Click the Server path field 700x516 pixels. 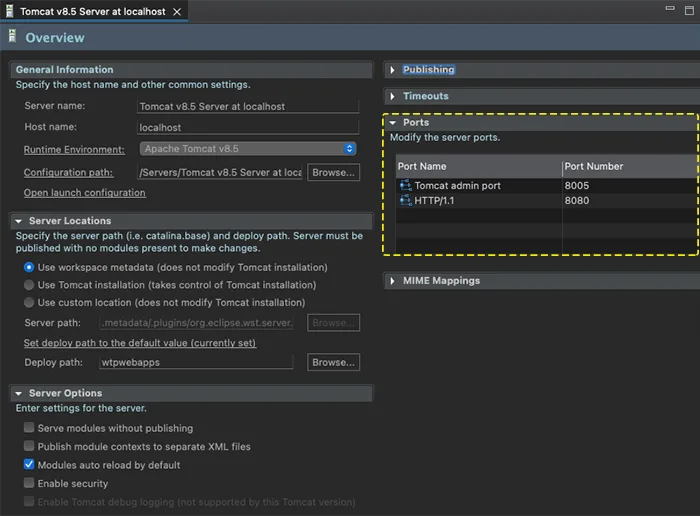196,323
